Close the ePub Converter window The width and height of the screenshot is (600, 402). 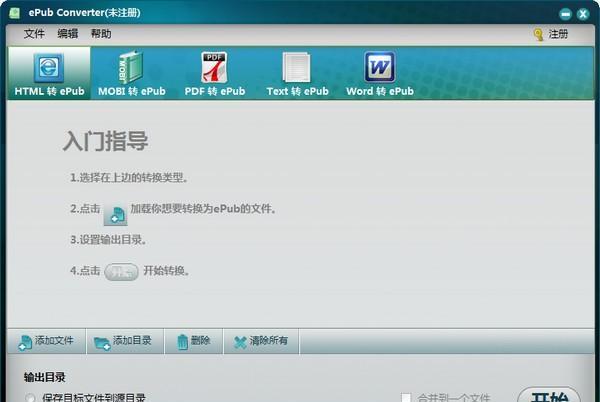[x=583, y=15]
